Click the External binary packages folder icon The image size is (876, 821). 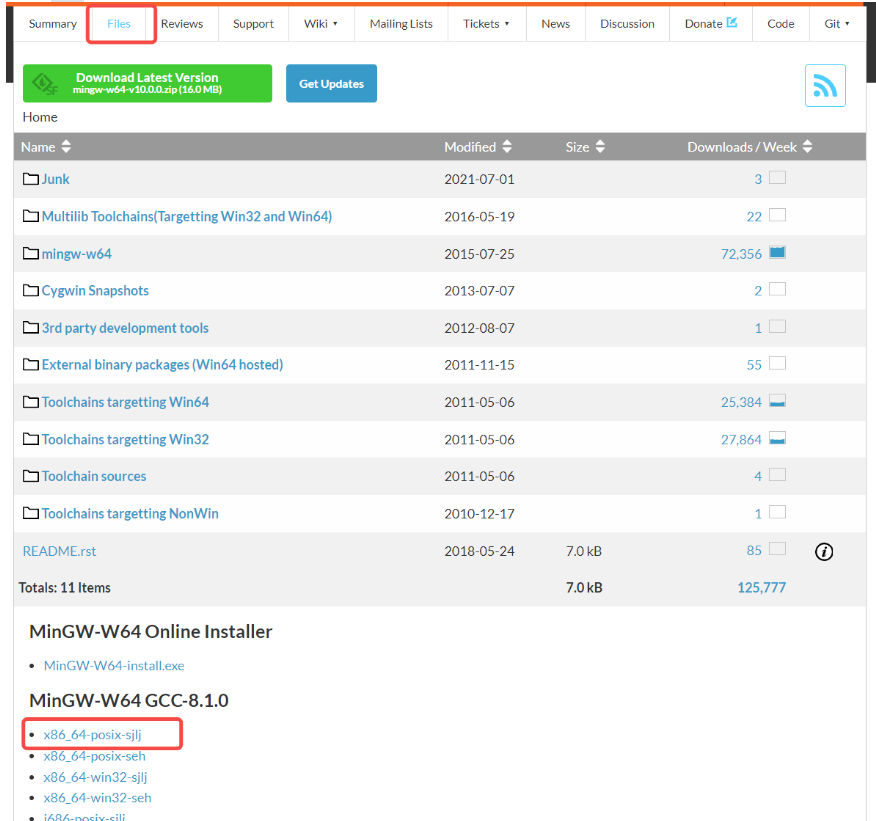pyautogui.click(x=31, y=365)
